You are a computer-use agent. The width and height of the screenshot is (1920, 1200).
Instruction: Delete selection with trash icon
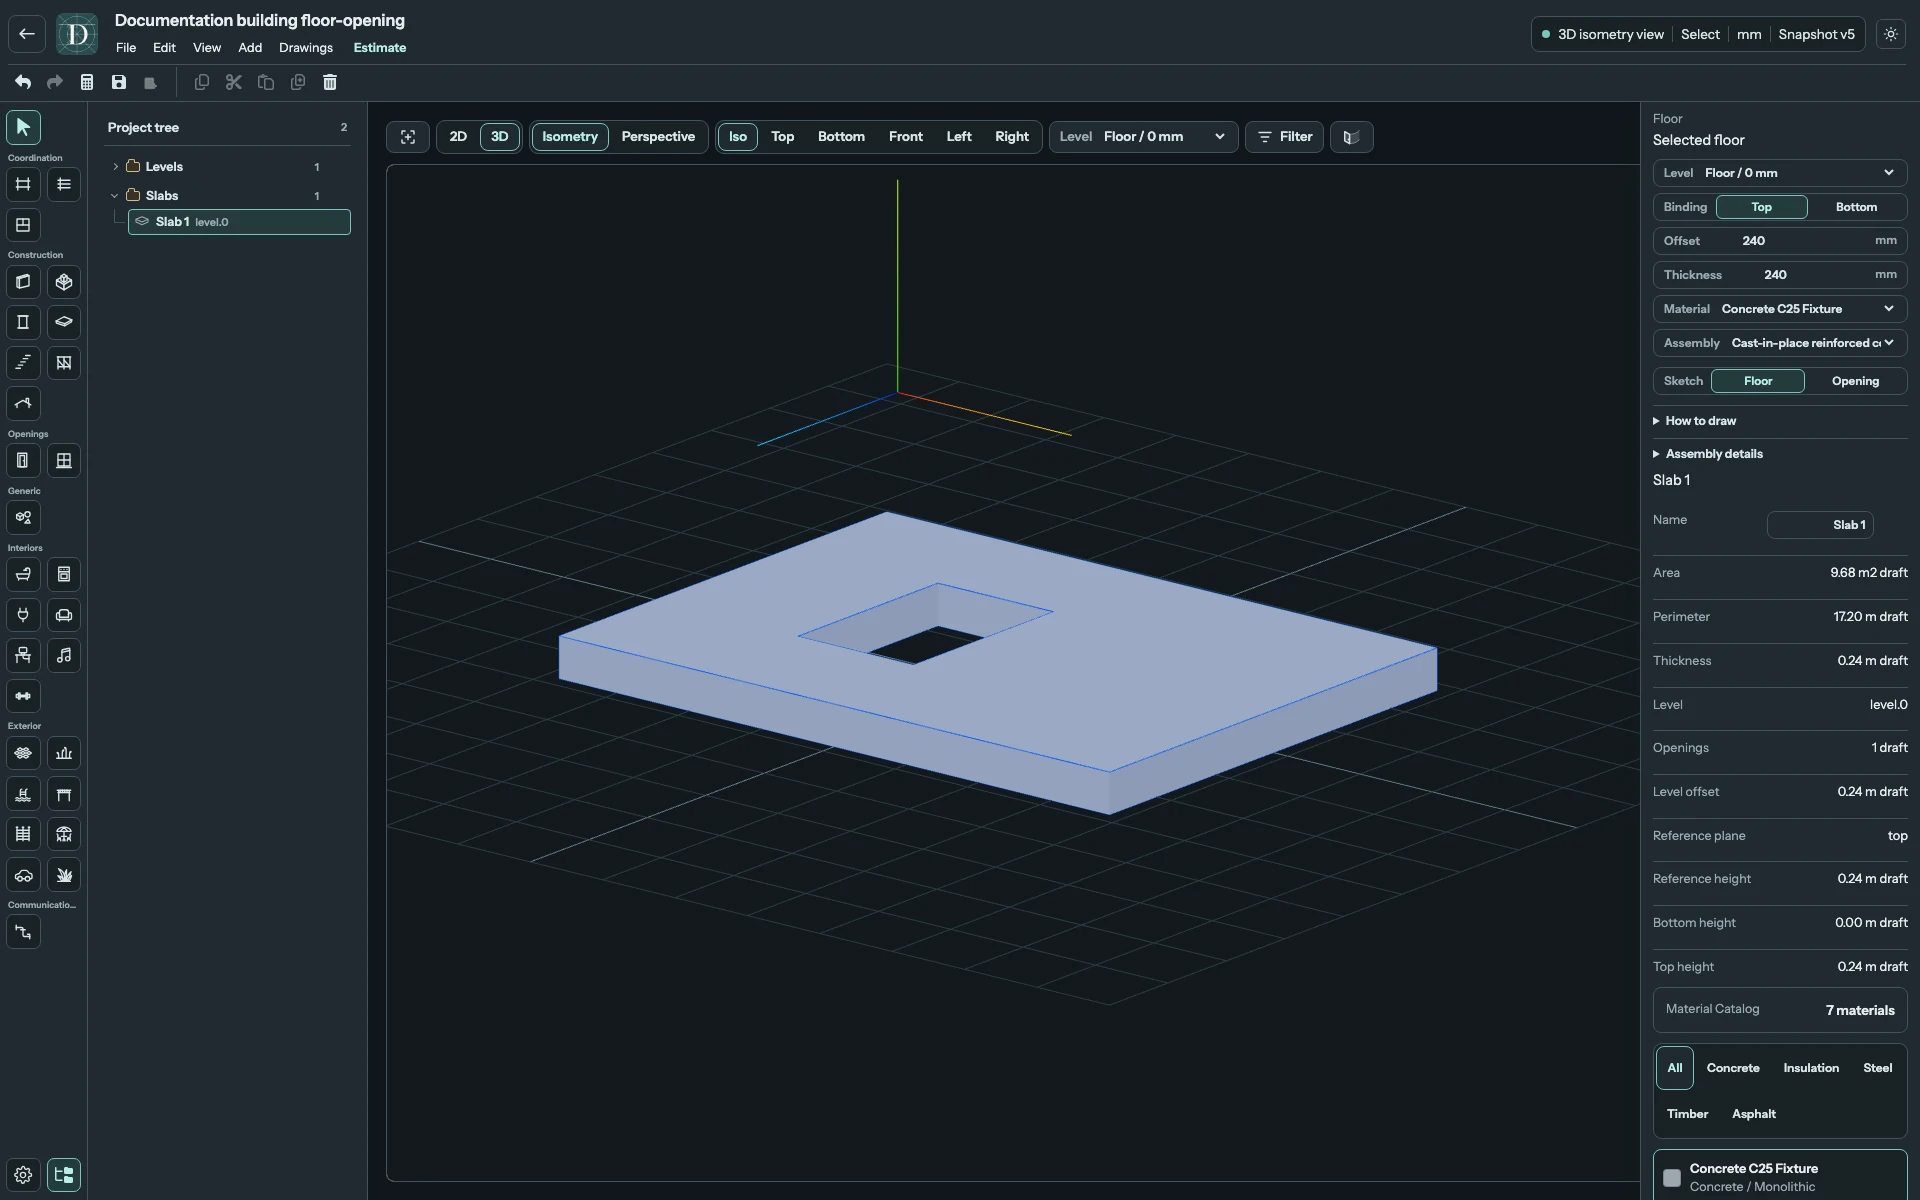(330, 82)
